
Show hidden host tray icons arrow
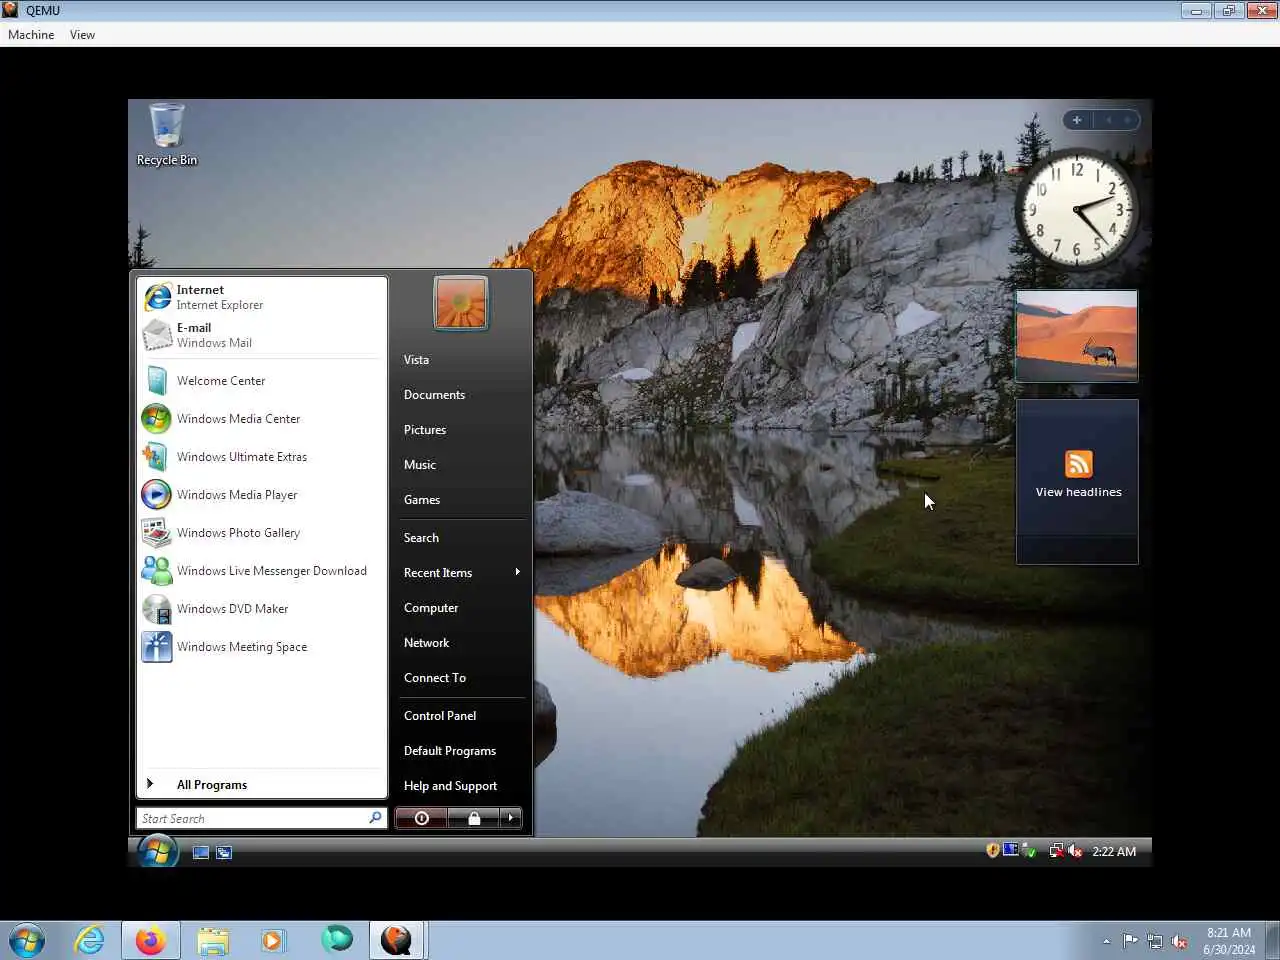(1106, 941)
